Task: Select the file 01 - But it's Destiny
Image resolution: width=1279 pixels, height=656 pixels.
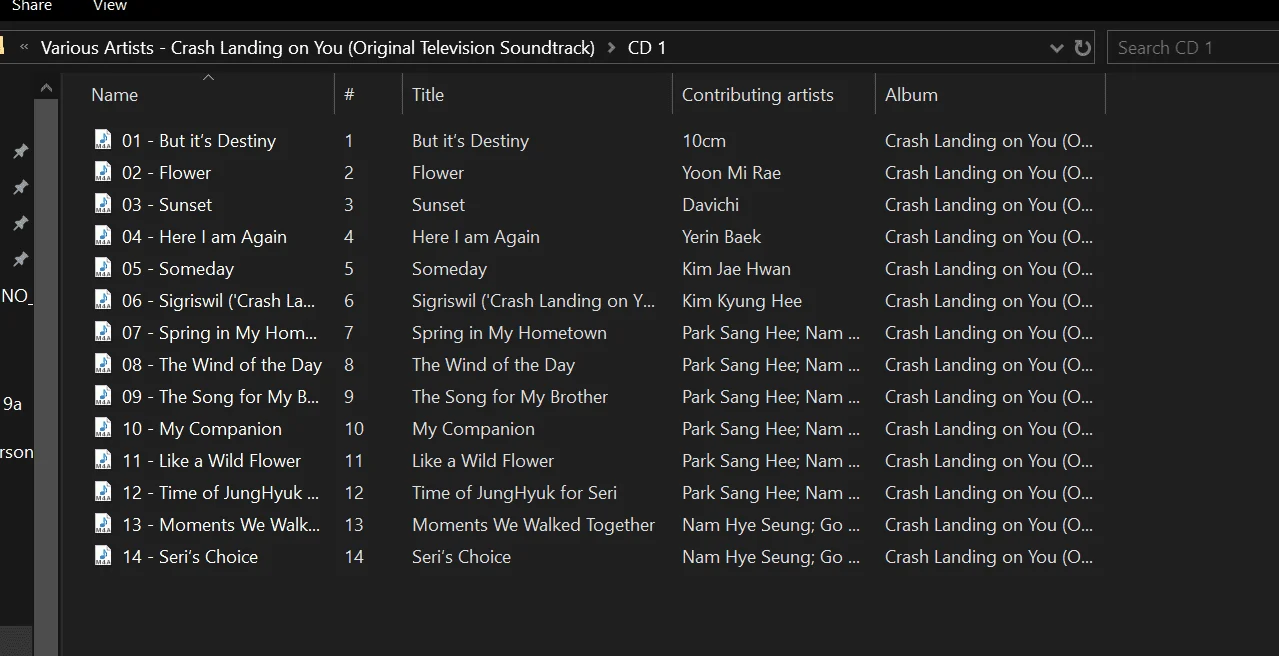Action: [x=199, y=141]
